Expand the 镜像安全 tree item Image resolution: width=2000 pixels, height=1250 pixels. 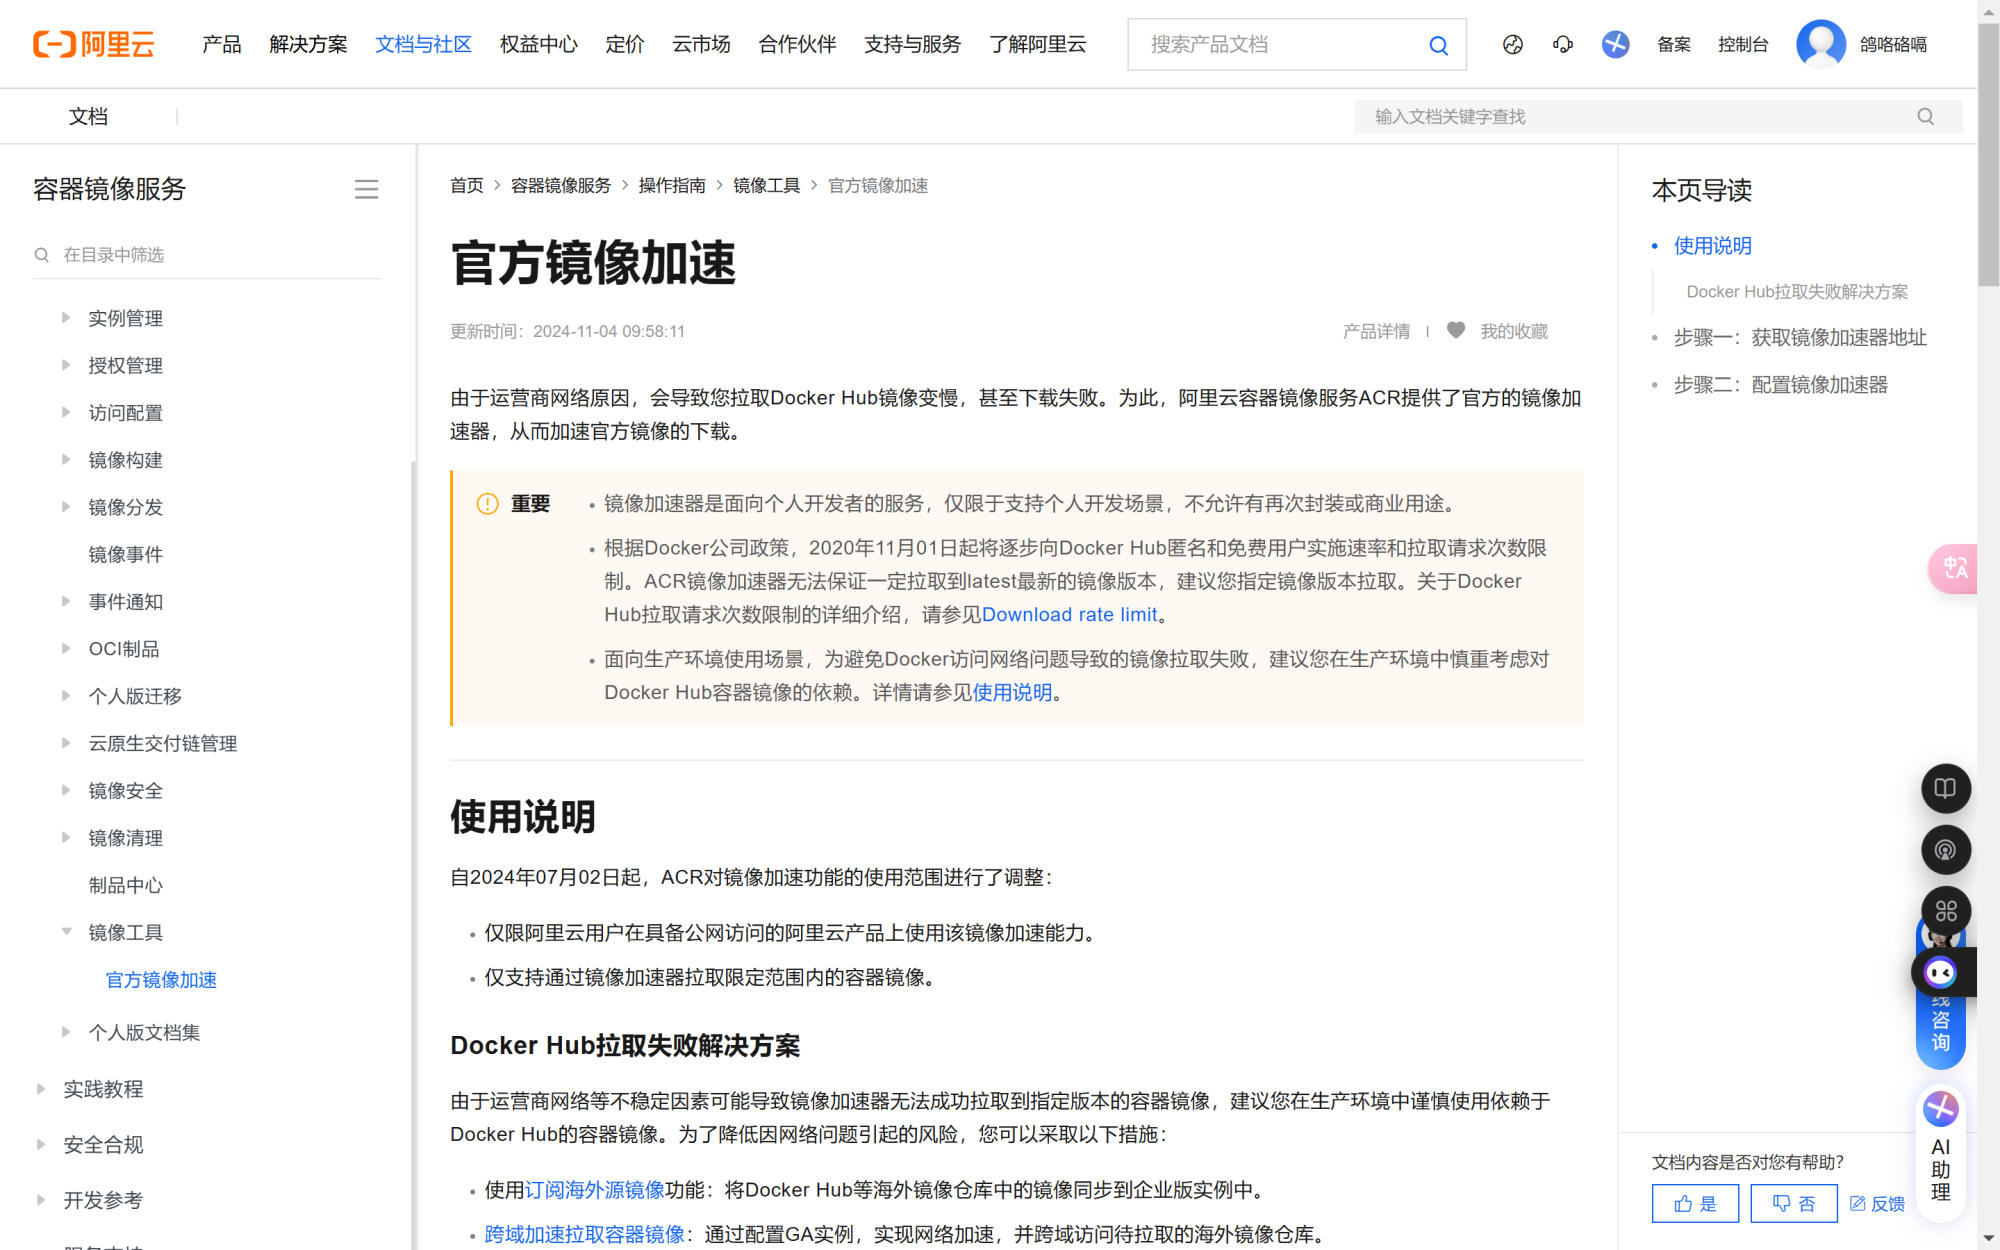(x=65, y=790)
